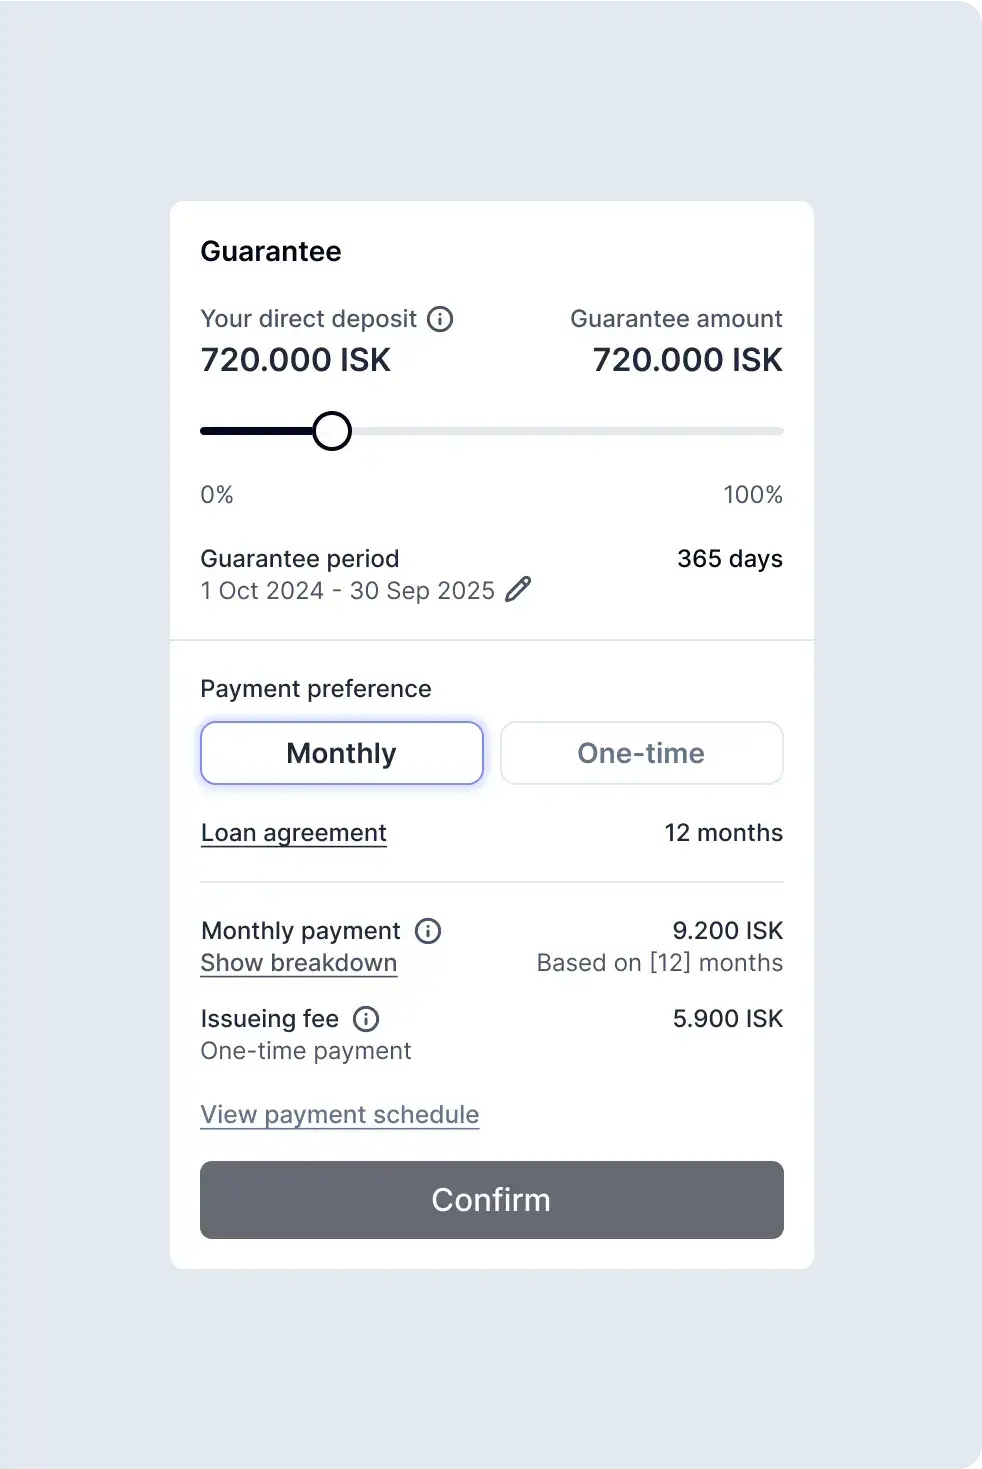Switch payment preference to One-time
Viewport: 982px width, 1469px height.
pyautogui.click(x=641, y=753)
